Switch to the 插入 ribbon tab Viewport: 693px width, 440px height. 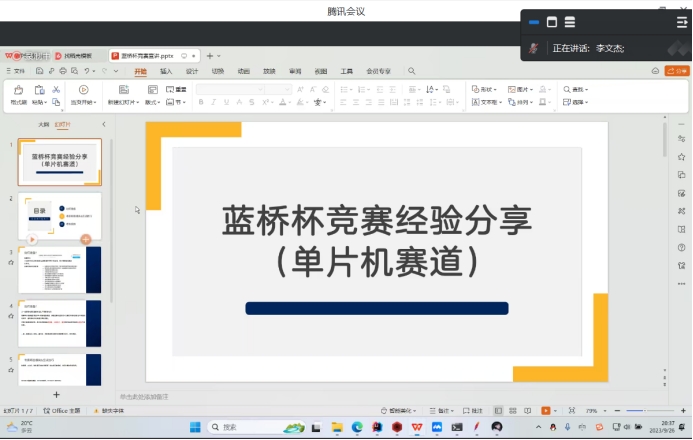pyautogui.click(x=166, y=71)
